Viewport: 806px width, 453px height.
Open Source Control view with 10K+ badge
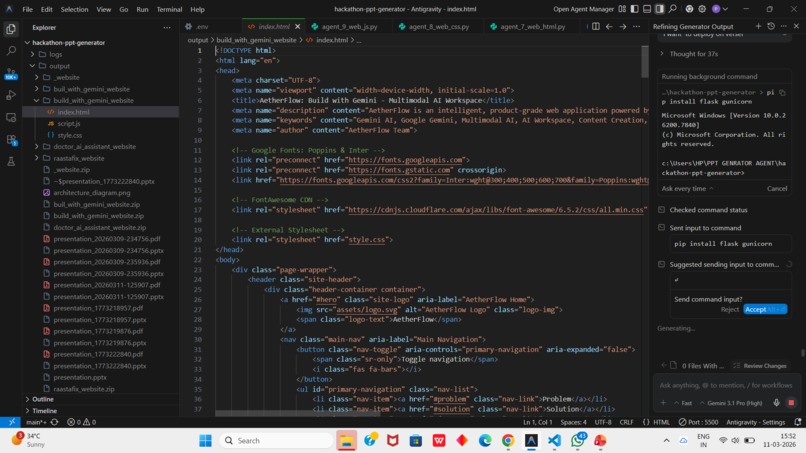11,74
